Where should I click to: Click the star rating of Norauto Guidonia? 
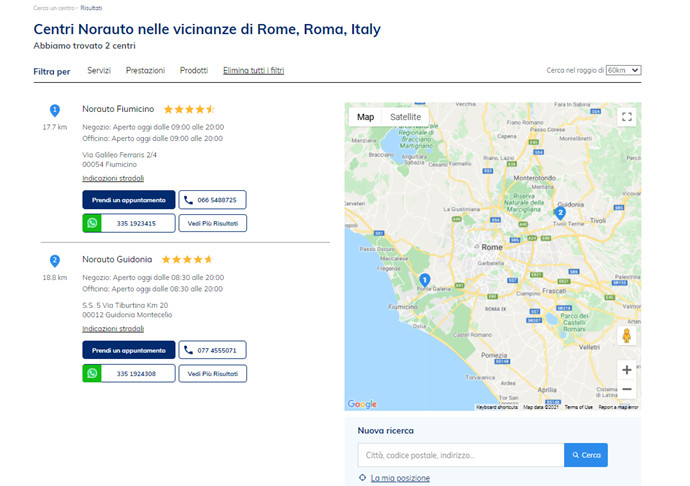coord(187,259)
